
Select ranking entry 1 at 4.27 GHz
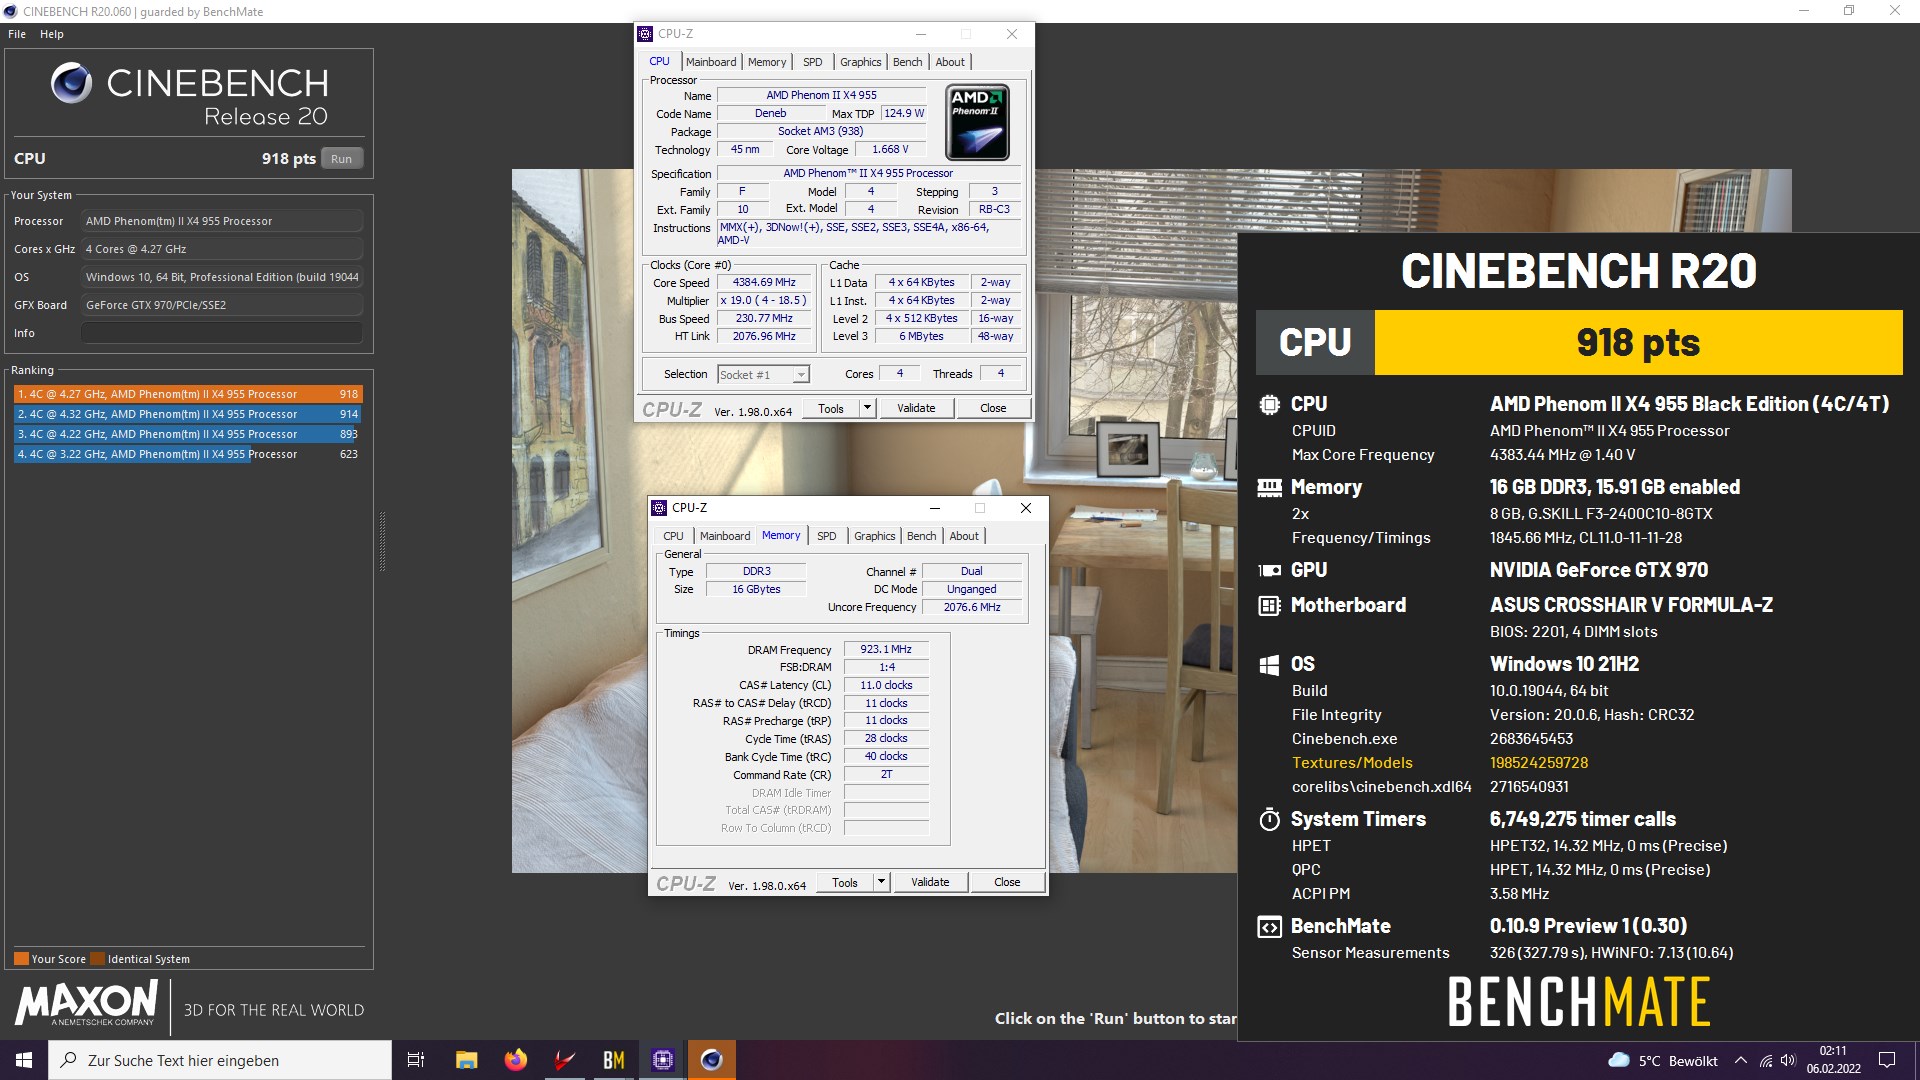[187, 394]
